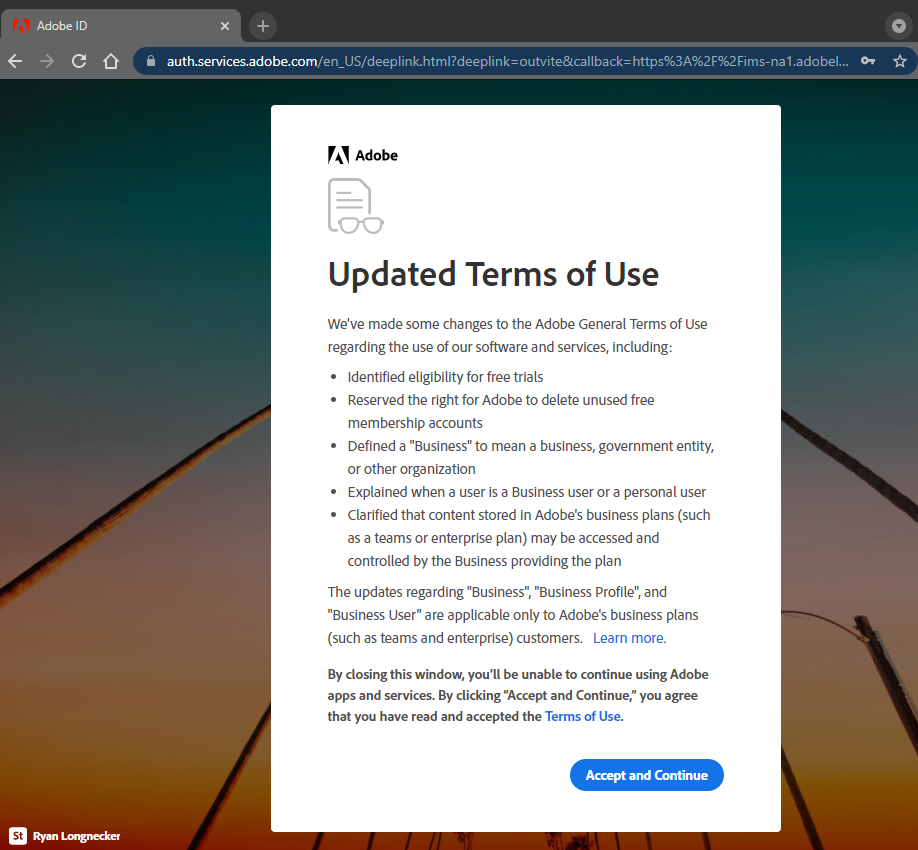The height and width of the screenshot is (850, 918).
Task: Open saved passwords via the key icon
Action: [x=868, y=61]
